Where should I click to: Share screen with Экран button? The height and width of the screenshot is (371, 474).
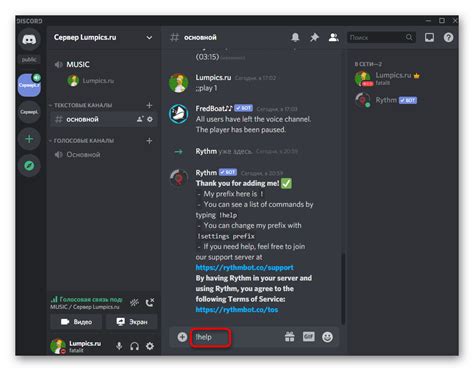click(x=132, y=322)
